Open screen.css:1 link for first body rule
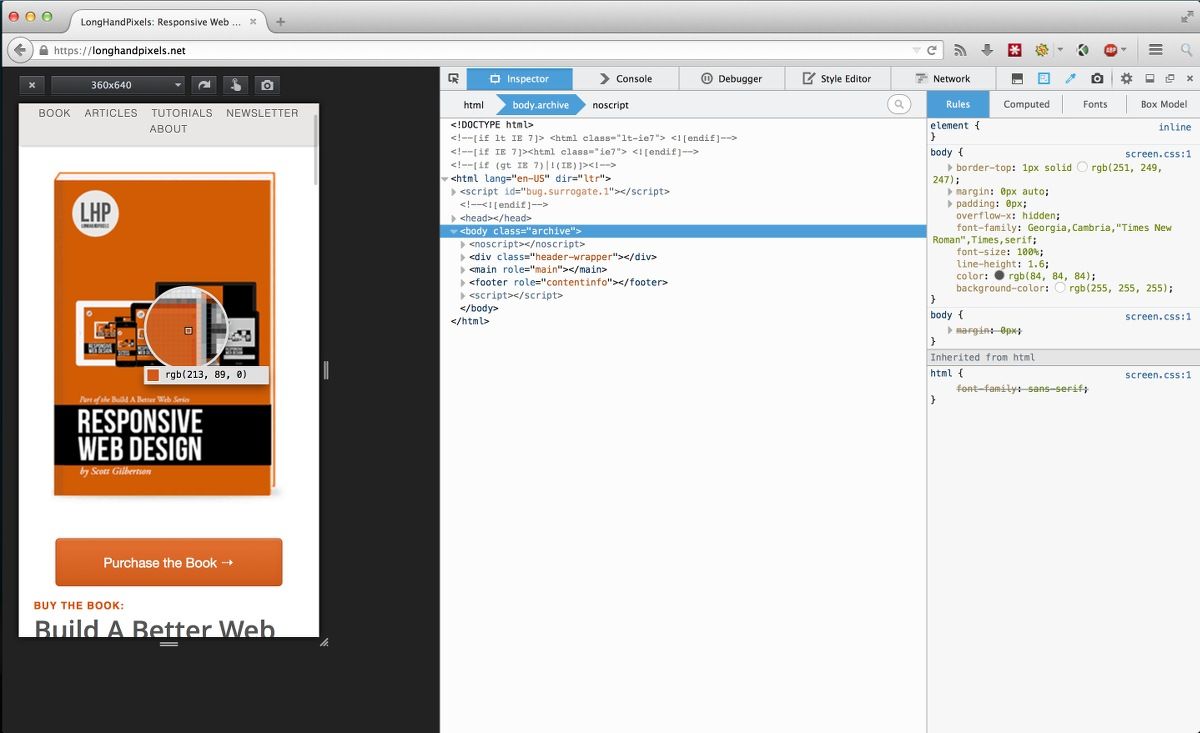1200x733 pixels. coord(1158,154)
